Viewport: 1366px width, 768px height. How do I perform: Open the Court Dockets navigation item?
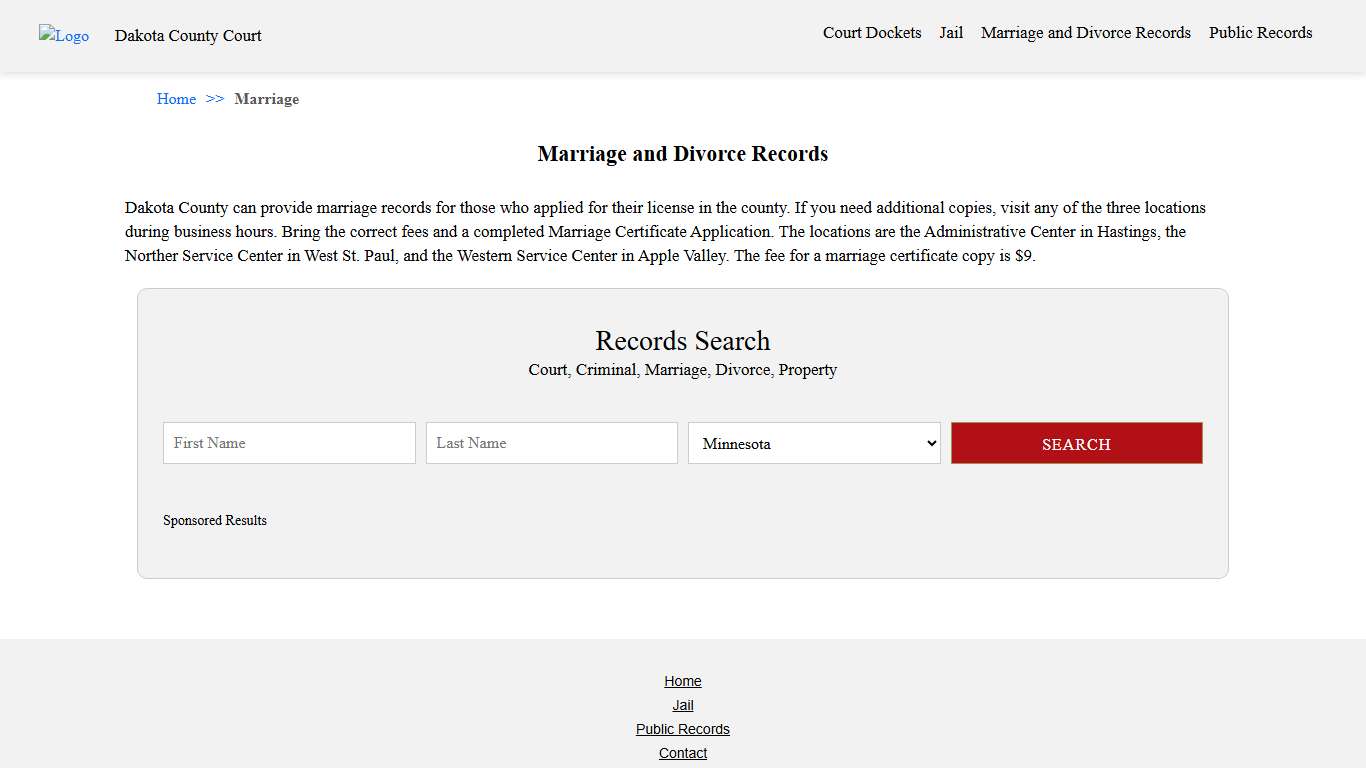(871, 33)
